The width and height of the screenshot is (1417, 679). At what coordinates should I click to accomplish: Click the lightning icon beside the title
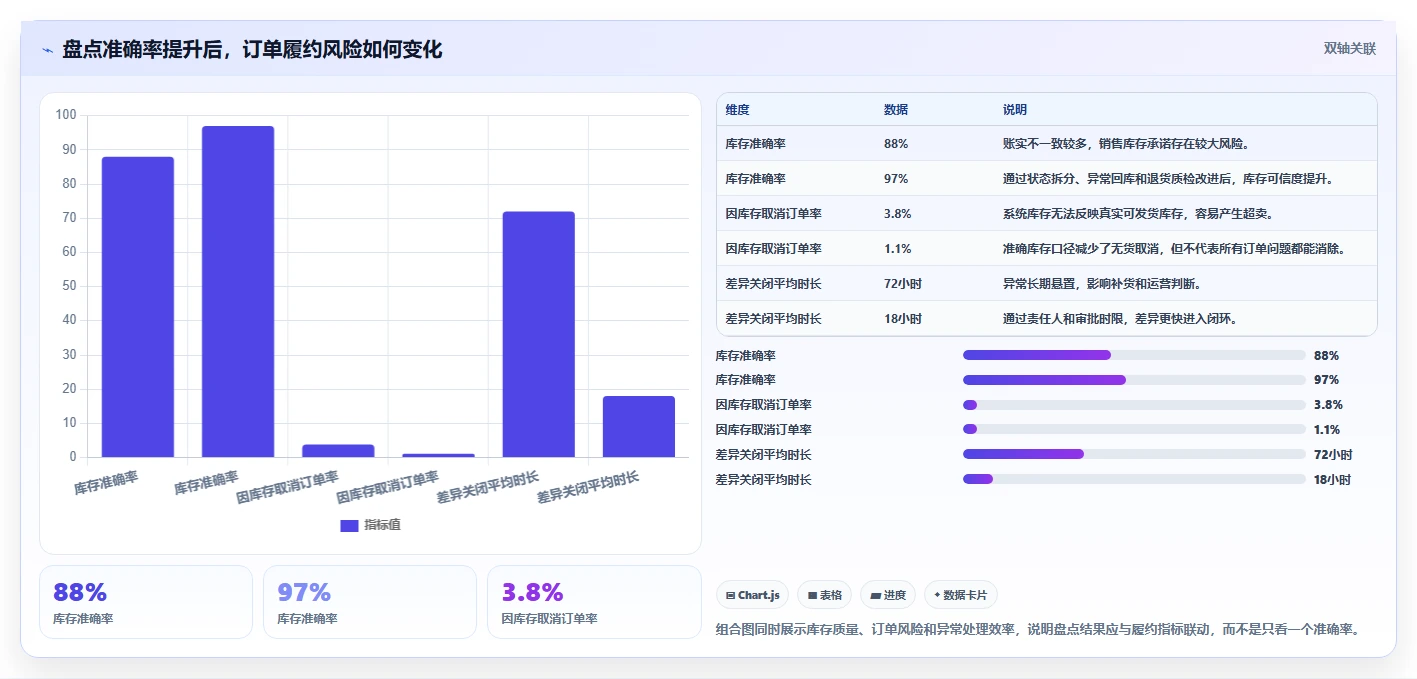click(47, 50)
